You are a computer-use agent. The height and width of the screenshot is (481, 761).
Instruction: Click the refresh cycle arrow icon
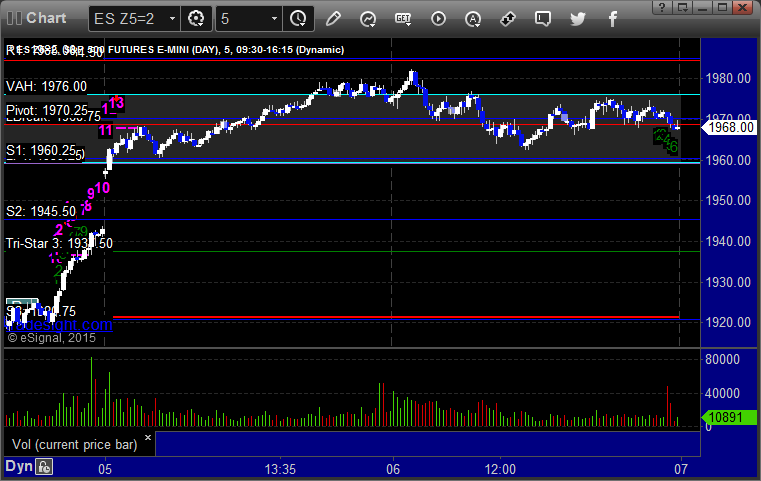pyautogui.click(x=368, y=18)
